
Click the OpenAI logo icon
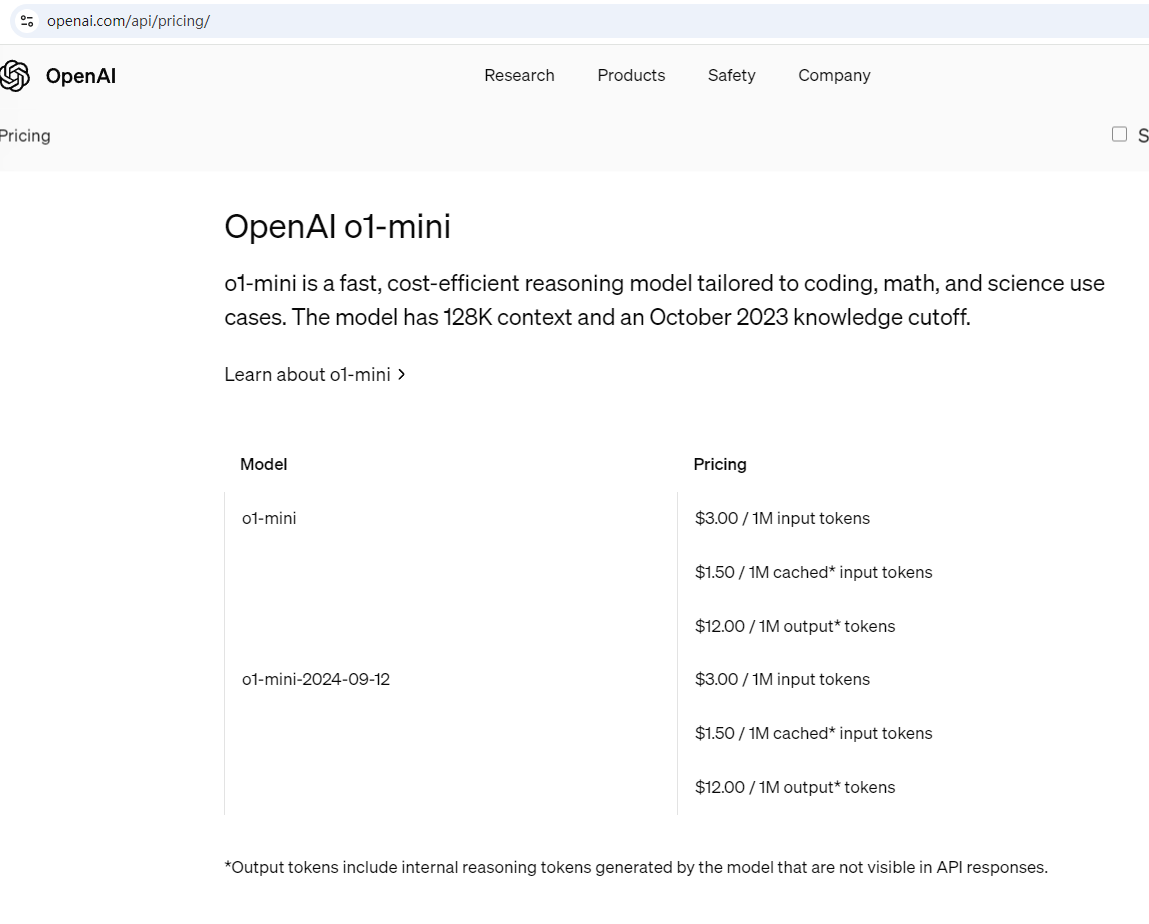15,75
